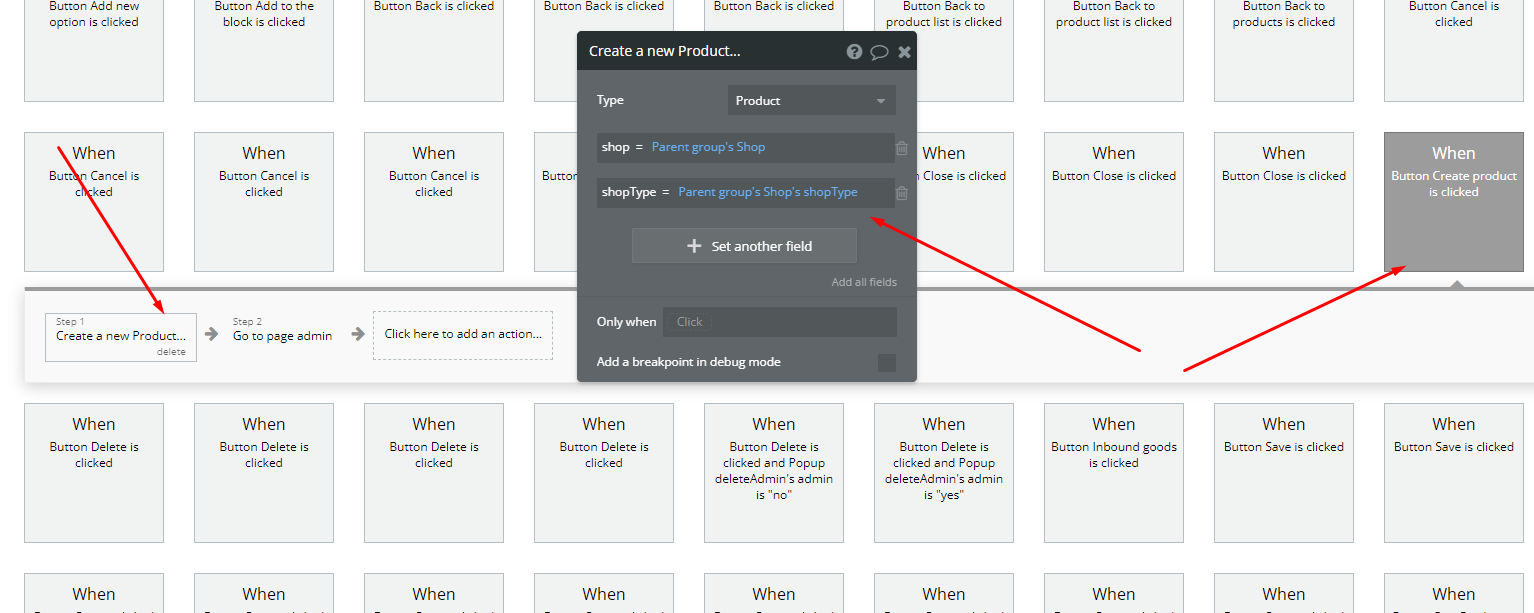Click the Add all fields link
Screen dimensions: 1534x613
click(x=863, y=282)
